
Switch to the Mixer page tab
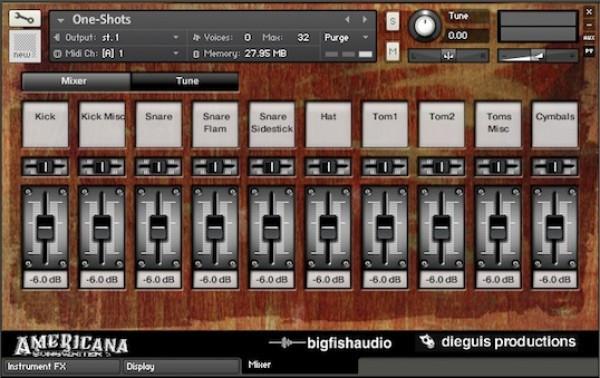(76, 81)
